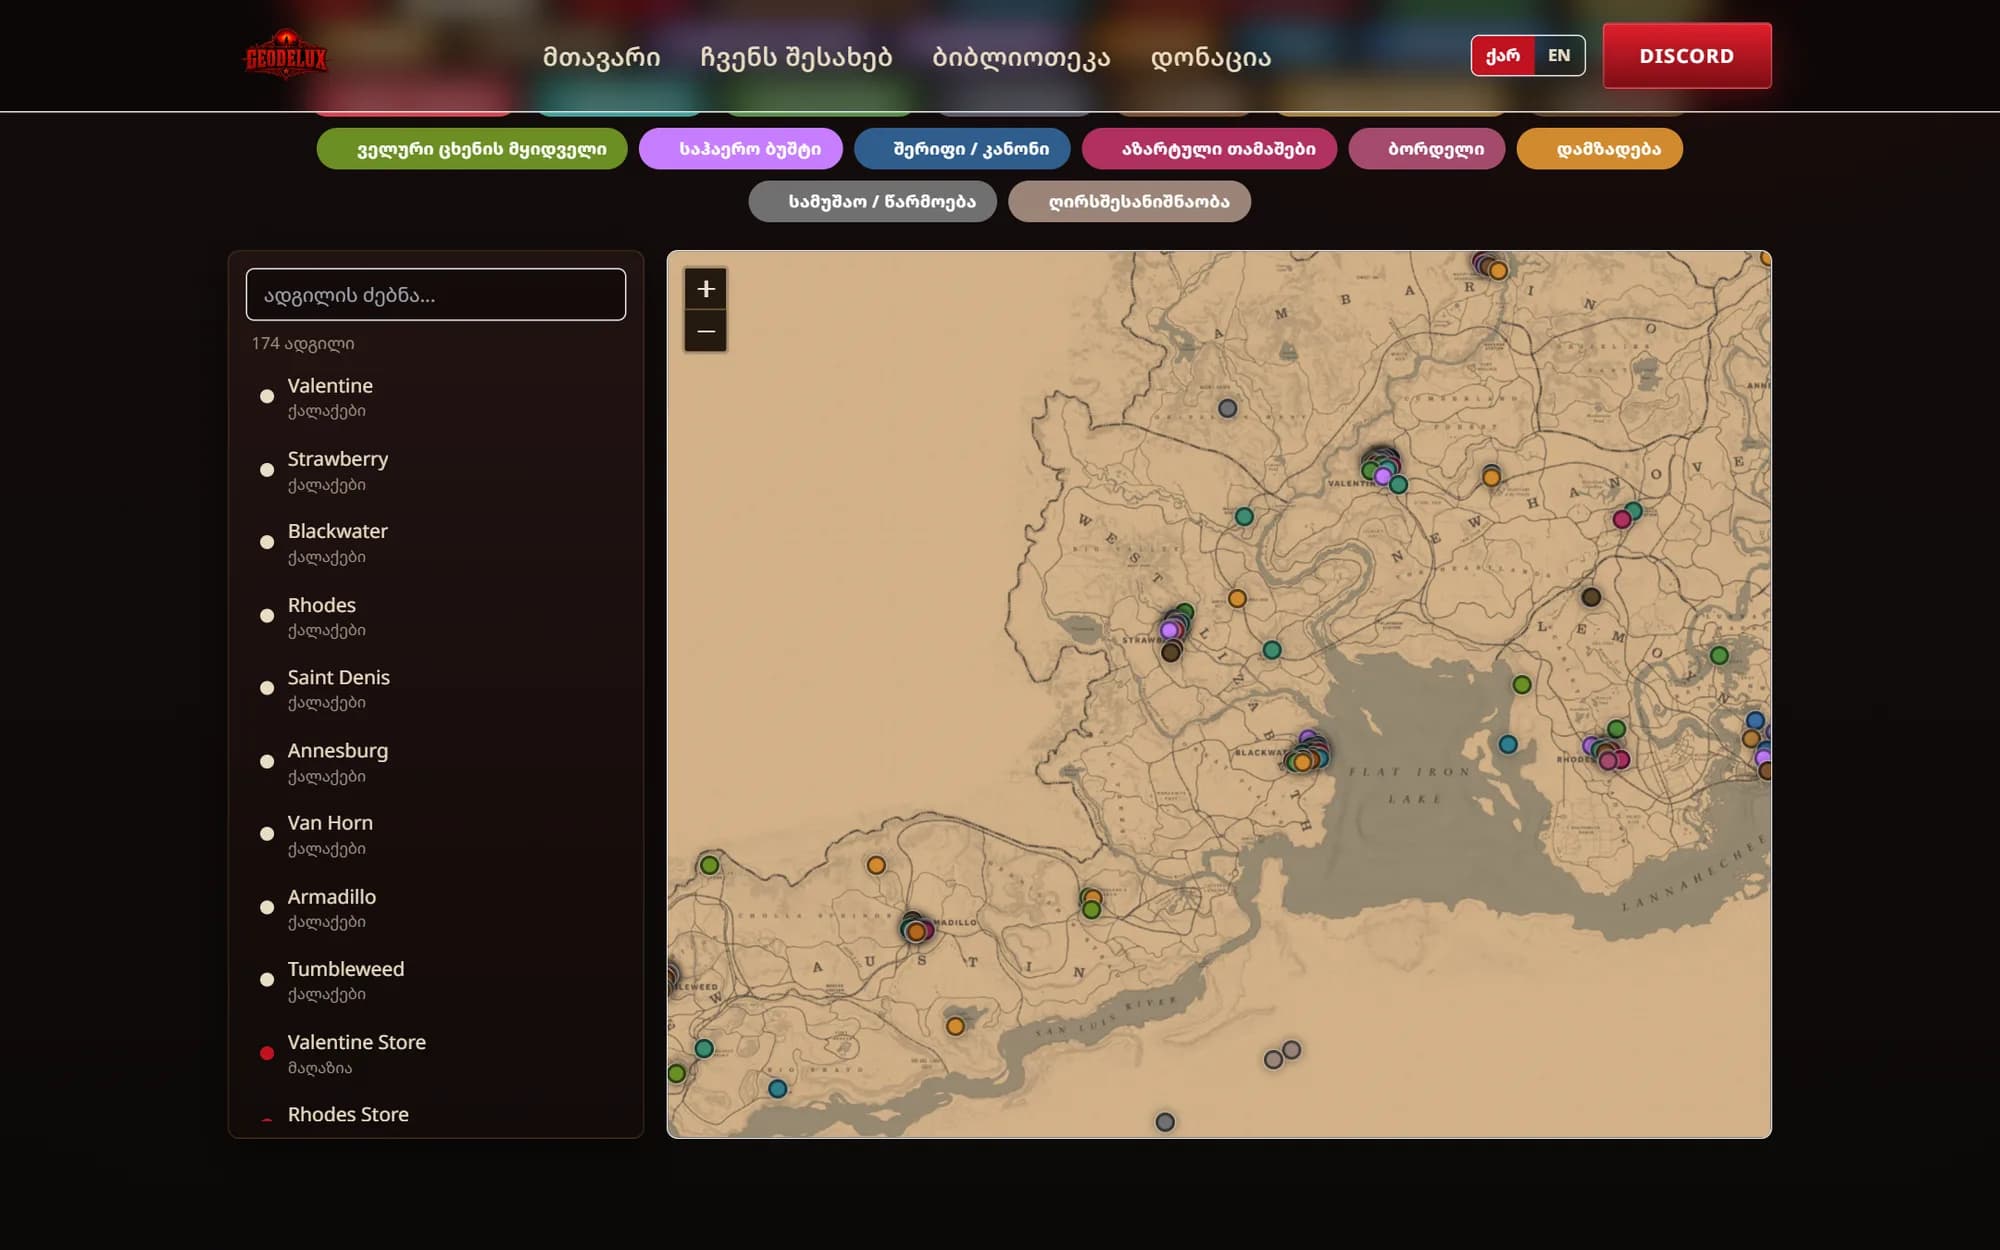Screen dimensions: 2000x1250
Task: Toggle the დამზადება filter chip
Action: tap(1600, 149)
